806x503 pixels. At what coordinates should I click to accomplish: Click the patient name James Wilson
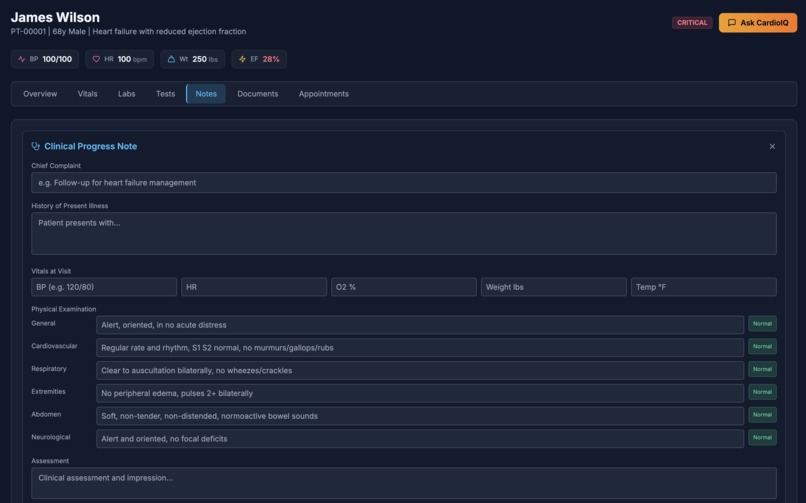pos(56,17)
